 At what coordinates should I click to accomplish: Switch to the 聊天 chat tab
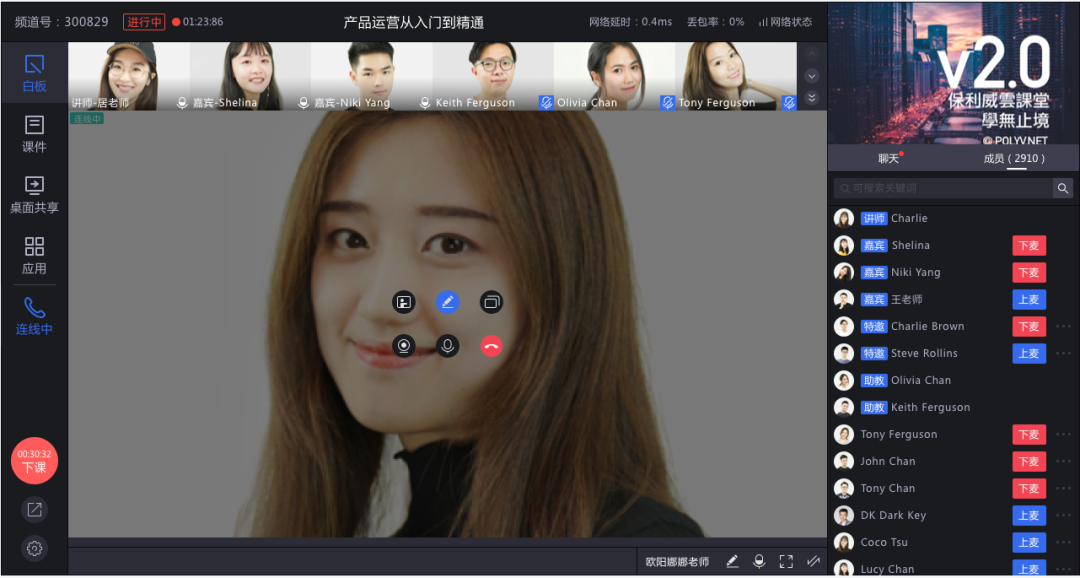coord(889,158)
